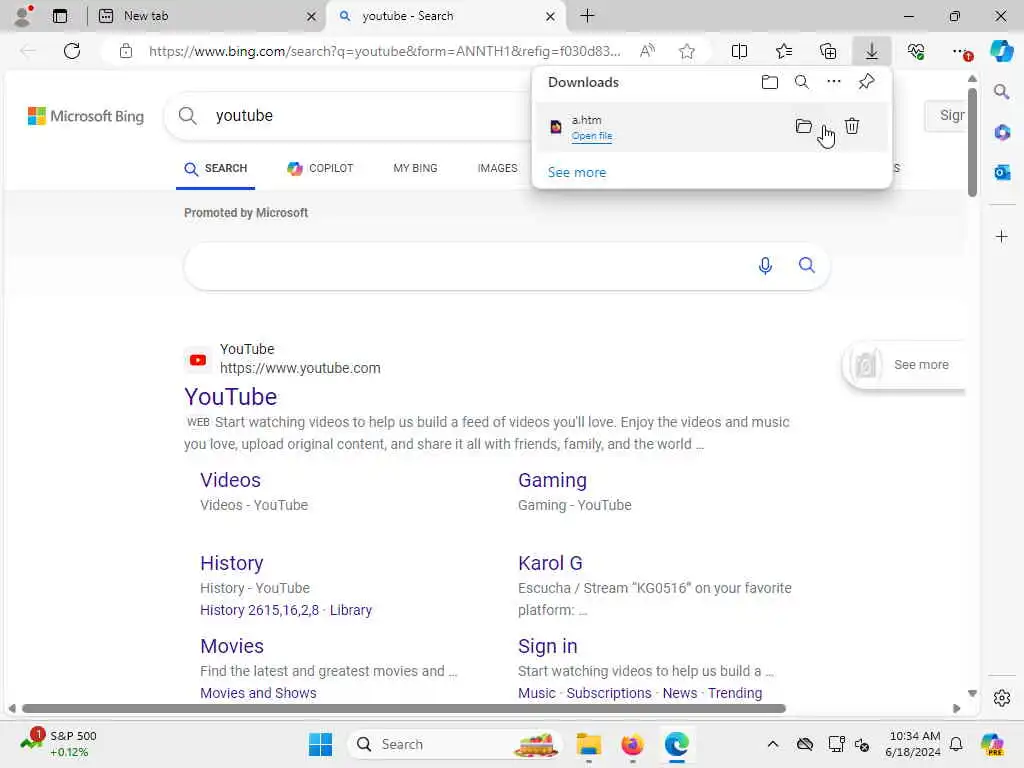Click the Read aloud icon in the address bar
This screenshot has height=768, width=1024.
click(647, 51)
